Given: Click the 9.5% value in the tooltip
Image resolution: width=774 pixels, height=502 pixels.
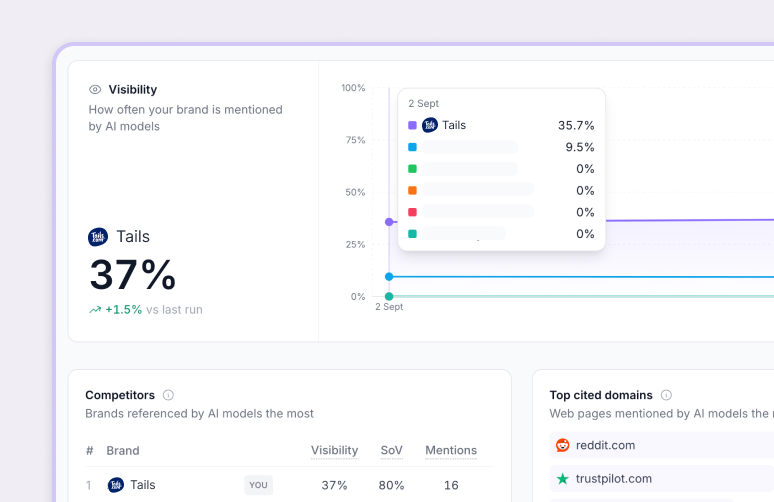Looking at the screenshot, I should coord(580,147).
